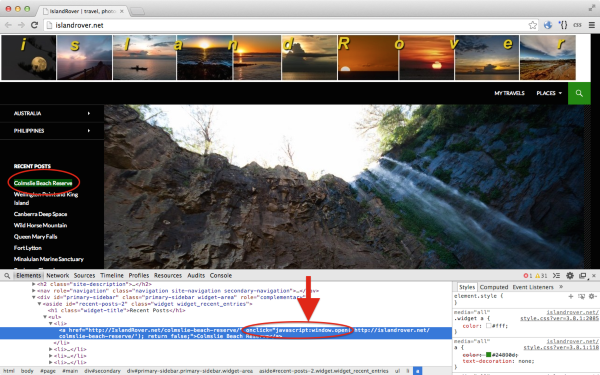This screenshot has width=600, height=375.
Task: Undock DevTools with the dock icon
Action: pyautogui.click(x=582, y=276)
